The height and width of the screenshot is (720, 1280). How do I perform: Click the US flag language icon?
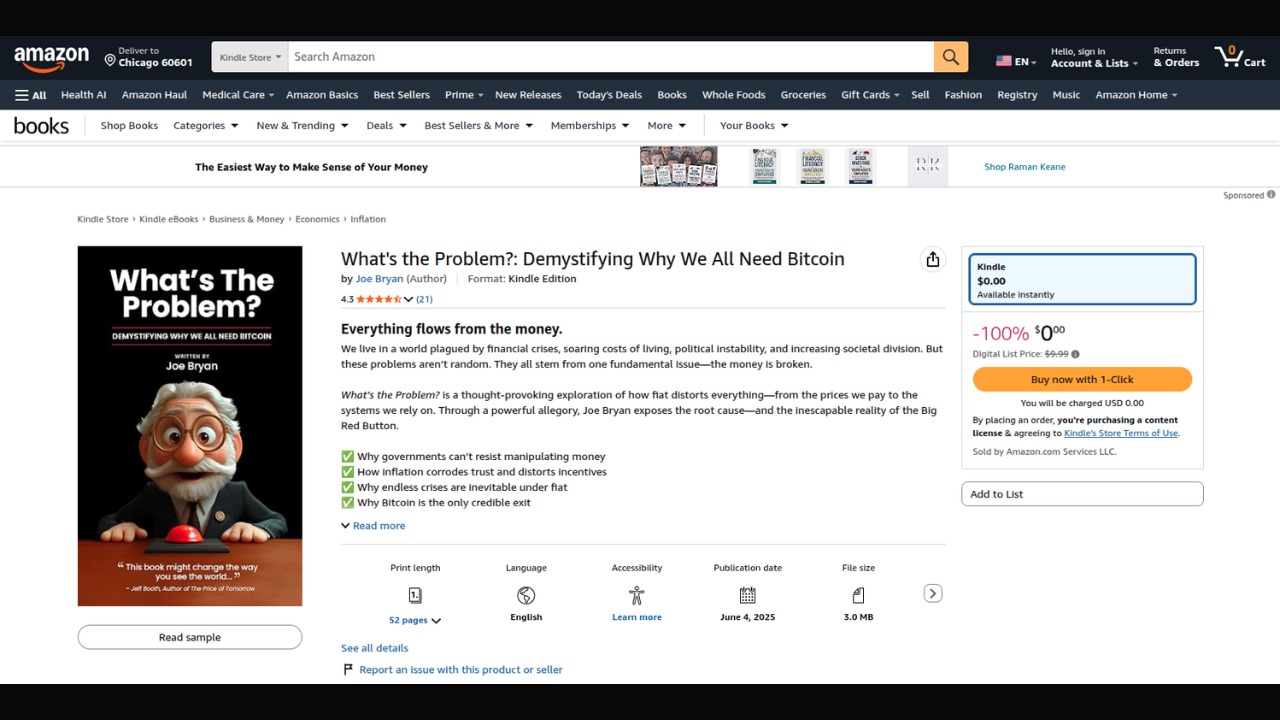click(1004, 61)
